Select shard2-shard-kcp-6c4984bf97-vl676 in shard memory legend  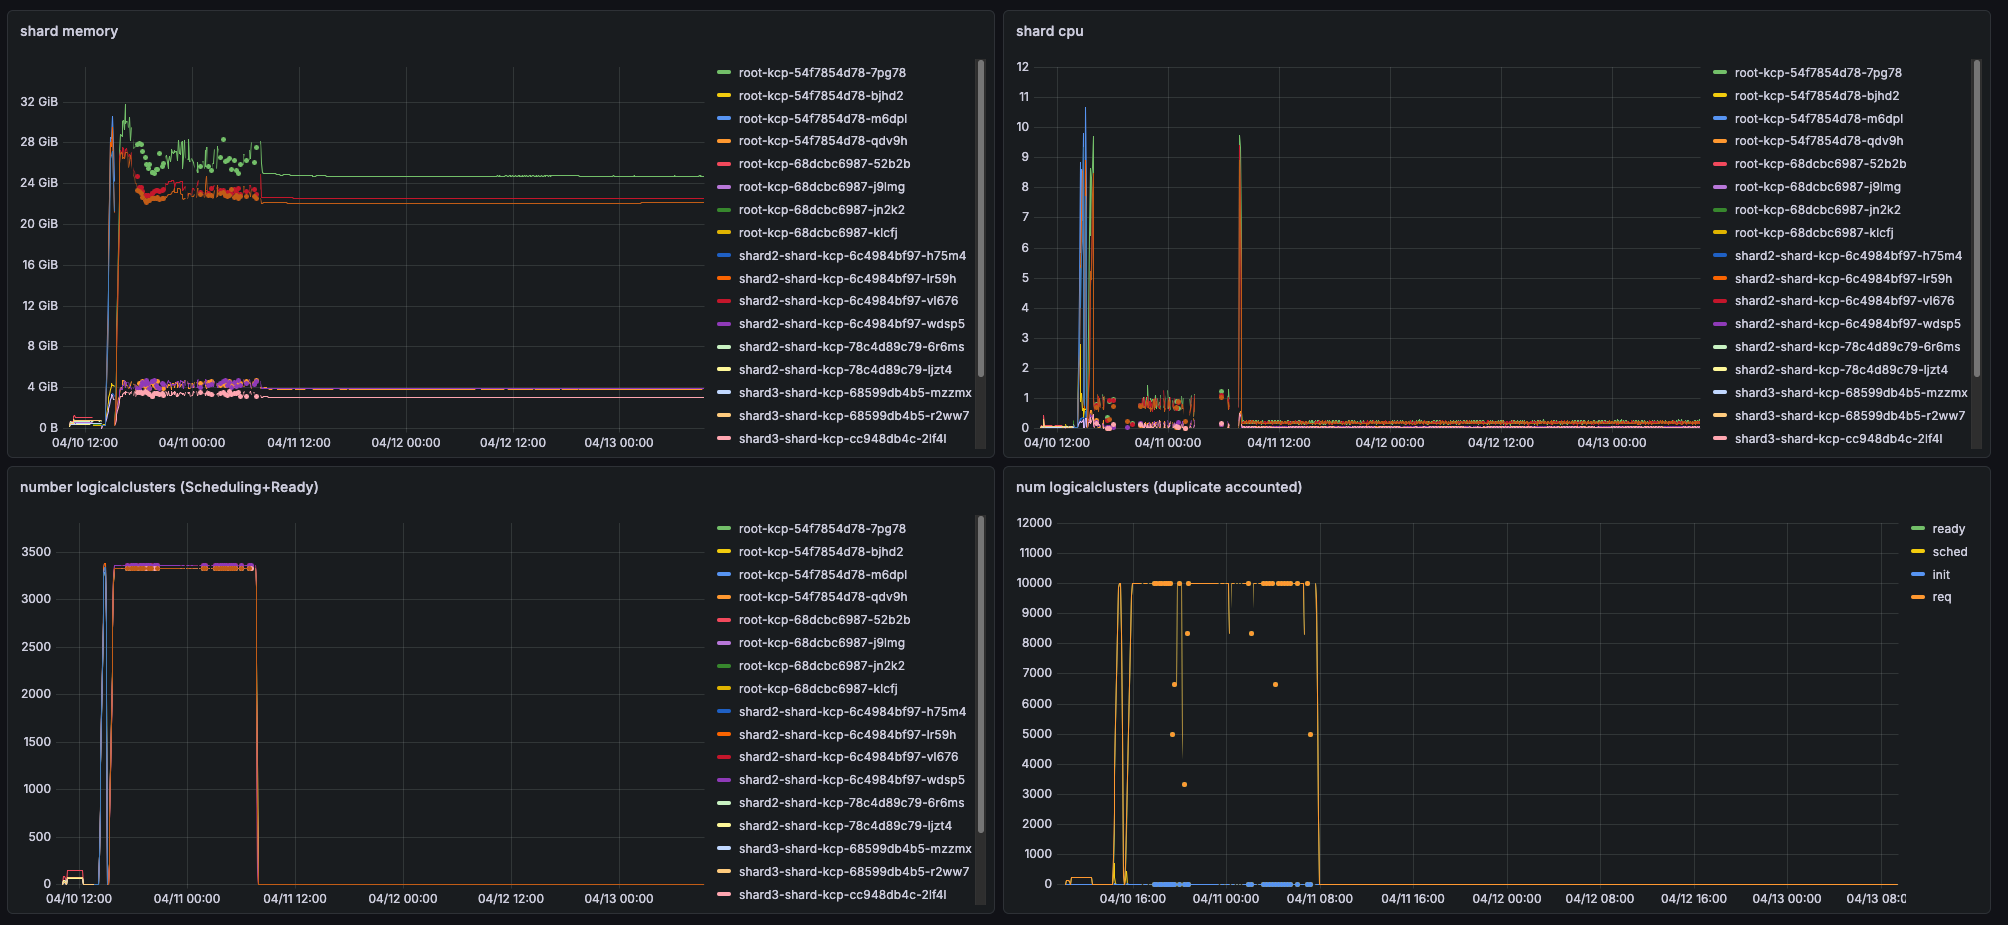(848, 301)
